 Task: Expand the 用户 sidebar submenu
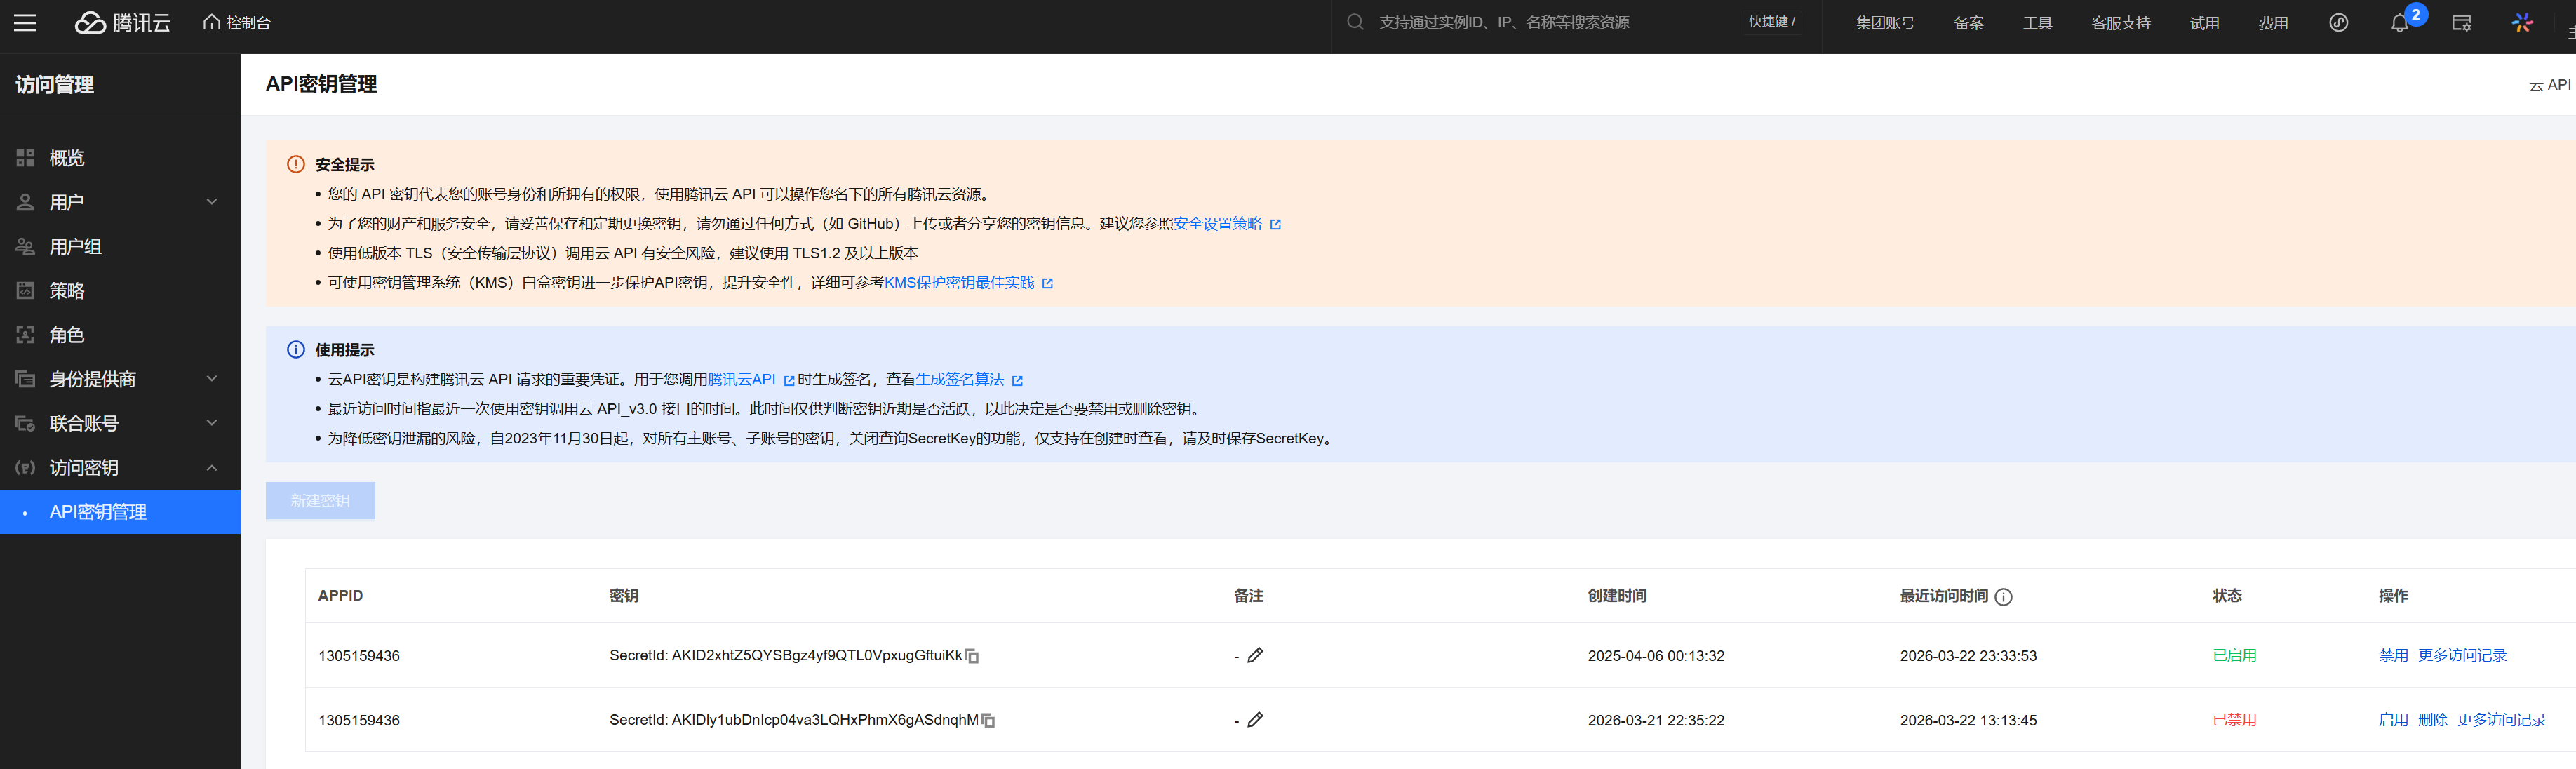click(x=211, y=202)
